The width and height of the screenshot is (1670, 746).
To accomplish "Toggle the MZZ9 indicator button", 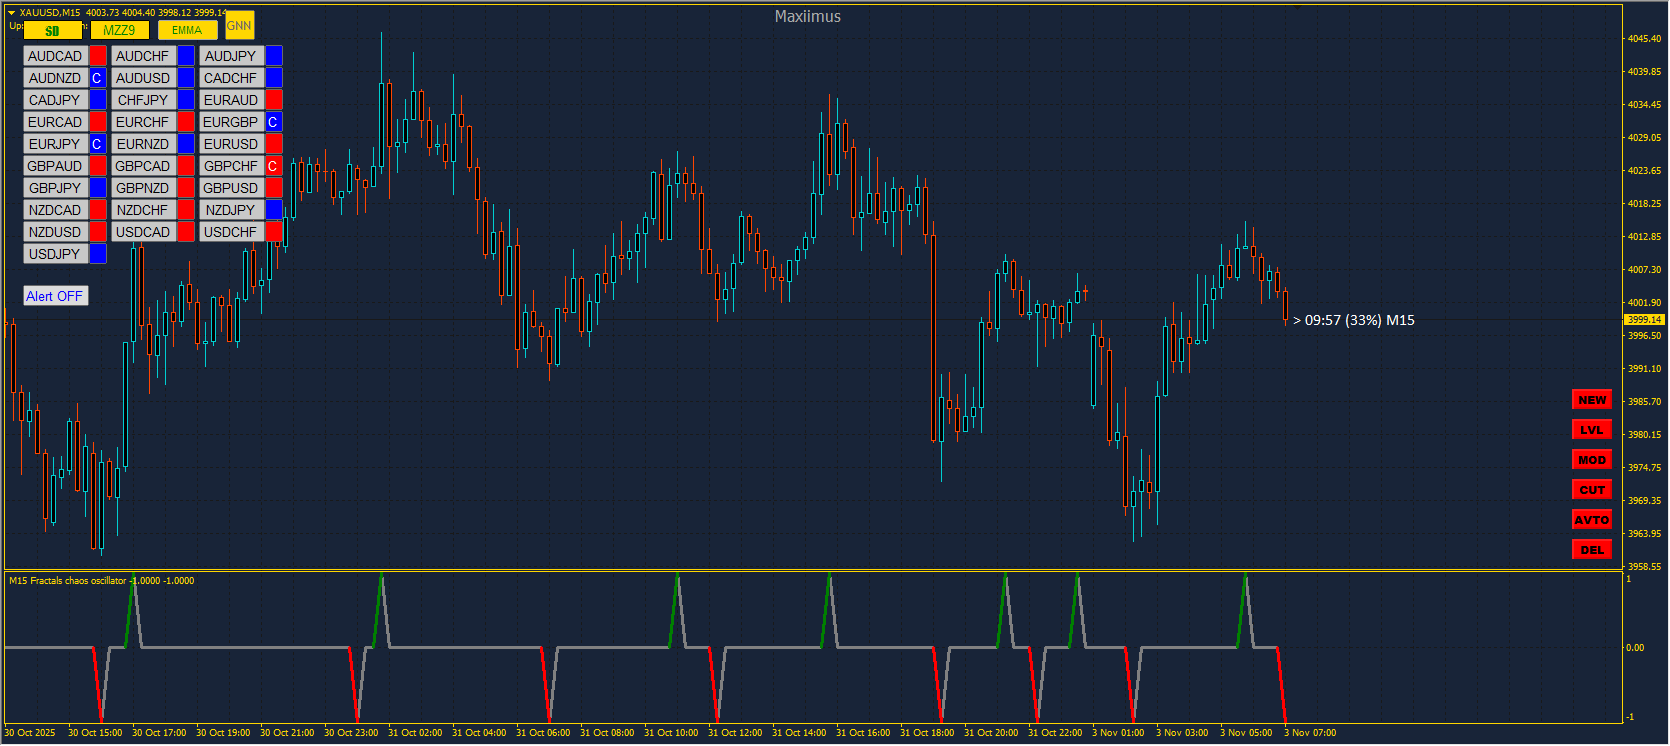I will tap(119, 31).
